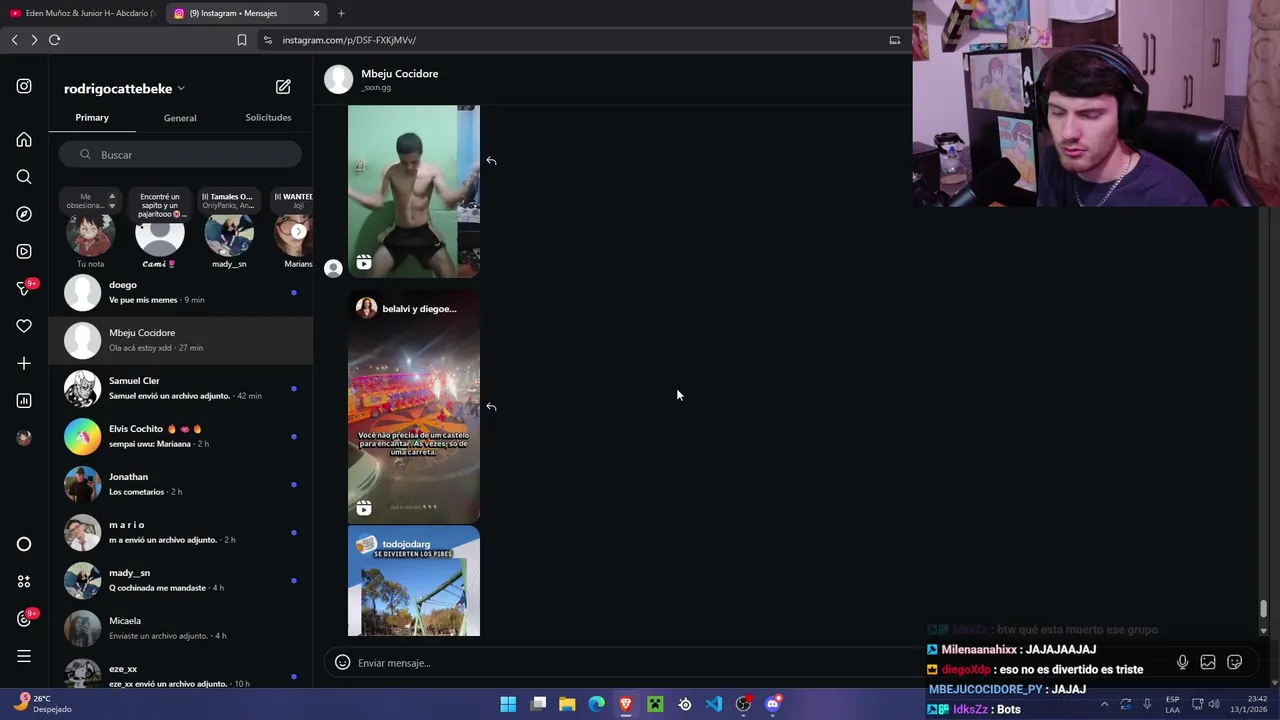
Task: Open the Reels icon in sidebar
Action: coord(24,251)
